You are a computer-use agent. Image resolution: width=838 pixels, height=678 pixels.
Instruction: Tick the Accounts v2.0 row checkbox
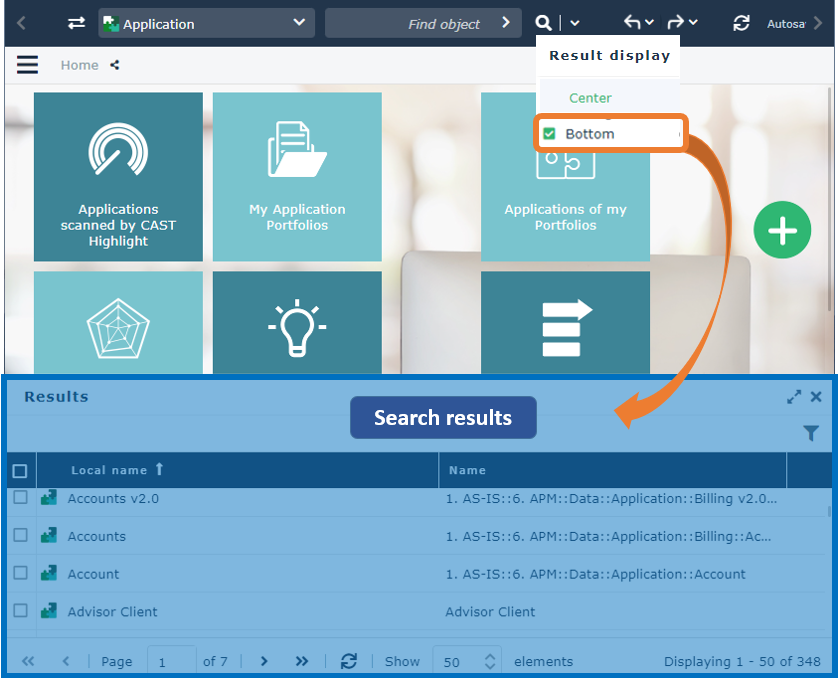point(20,498)
